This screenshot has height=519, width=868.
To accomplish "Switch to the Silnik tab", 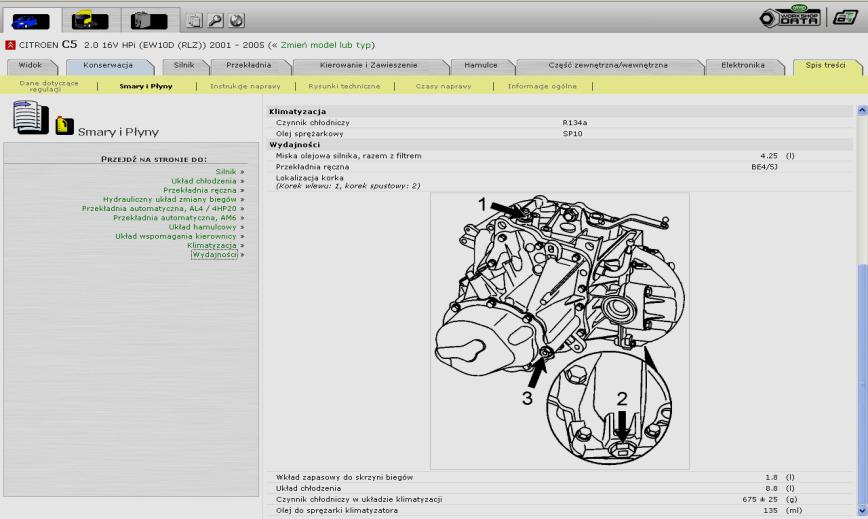I will [x=184, y=65].
